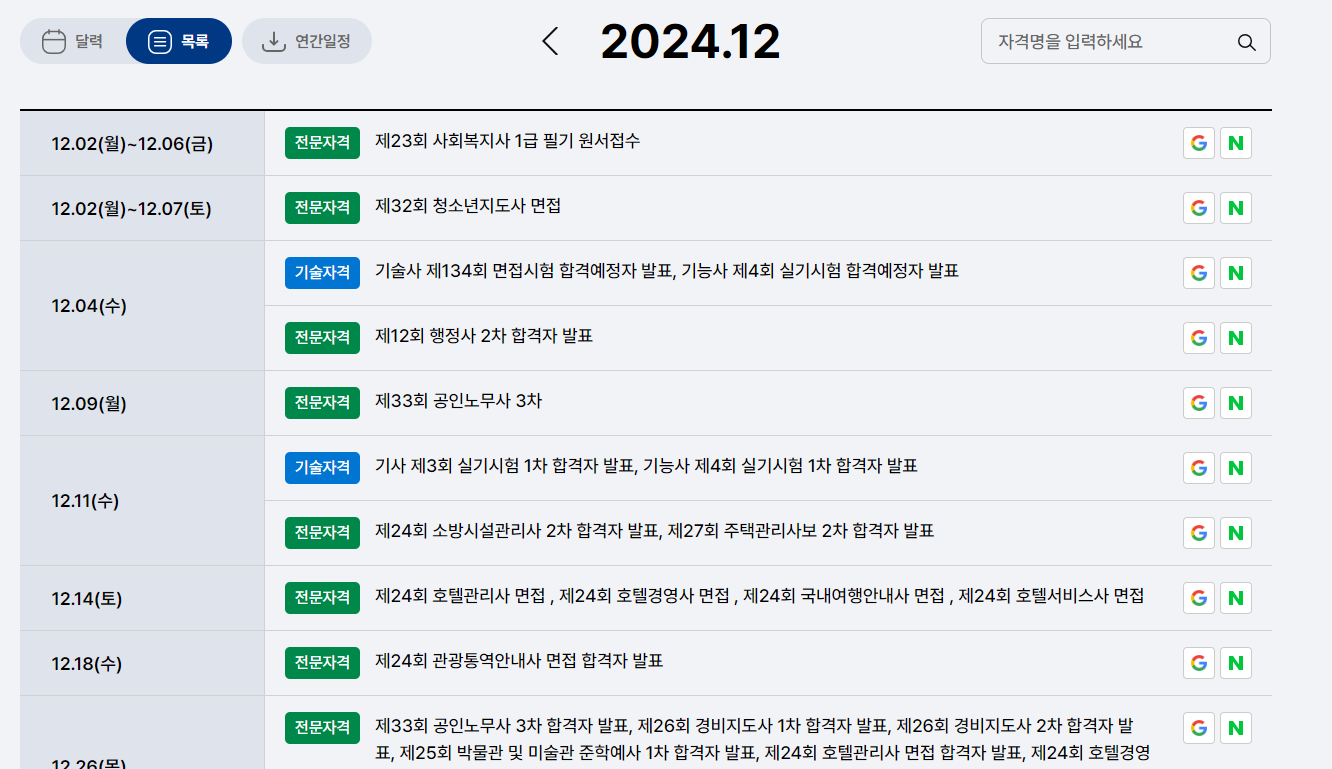
Task: Select the 목록 list view tab
Action: [178, 41]
